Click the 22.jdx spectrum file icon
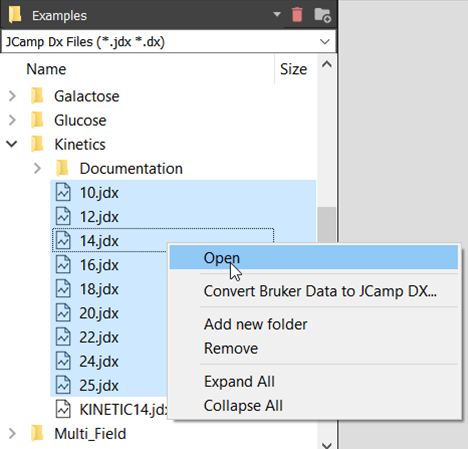468x449 pixels. click(63, 337)
